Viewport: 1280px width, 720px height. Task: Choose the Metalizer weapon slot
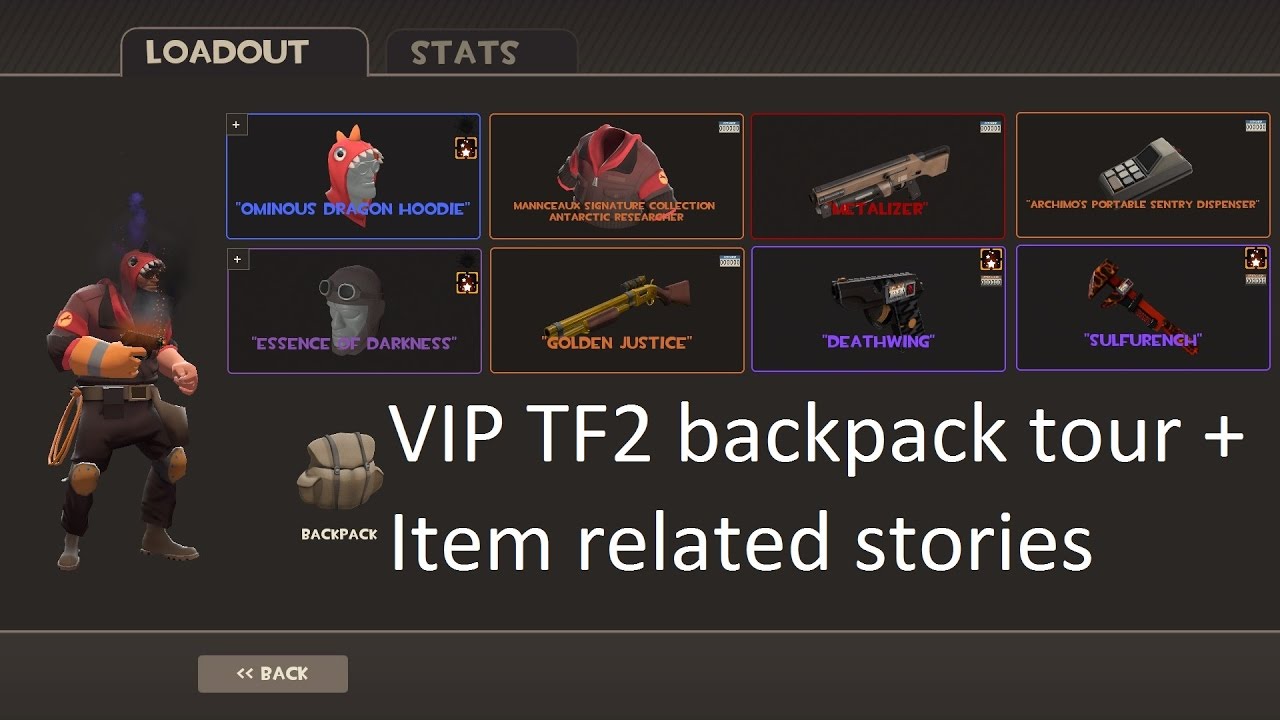[878, 176]
